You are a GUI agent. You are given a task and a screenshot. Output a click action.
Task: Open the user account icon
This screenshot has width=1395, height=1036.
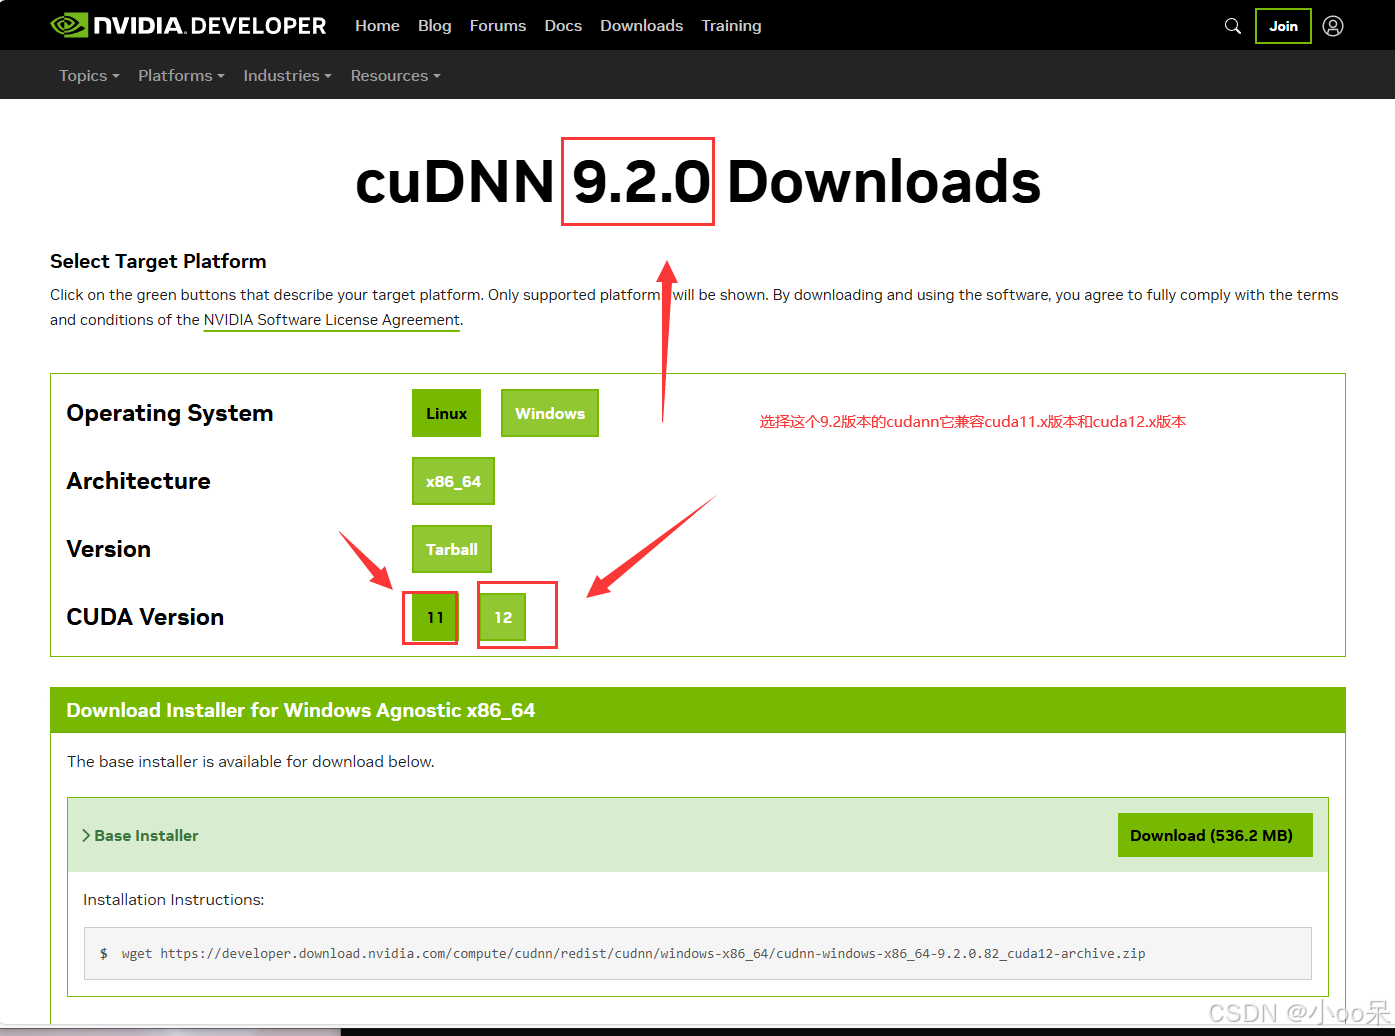[x=1333, y=25]
